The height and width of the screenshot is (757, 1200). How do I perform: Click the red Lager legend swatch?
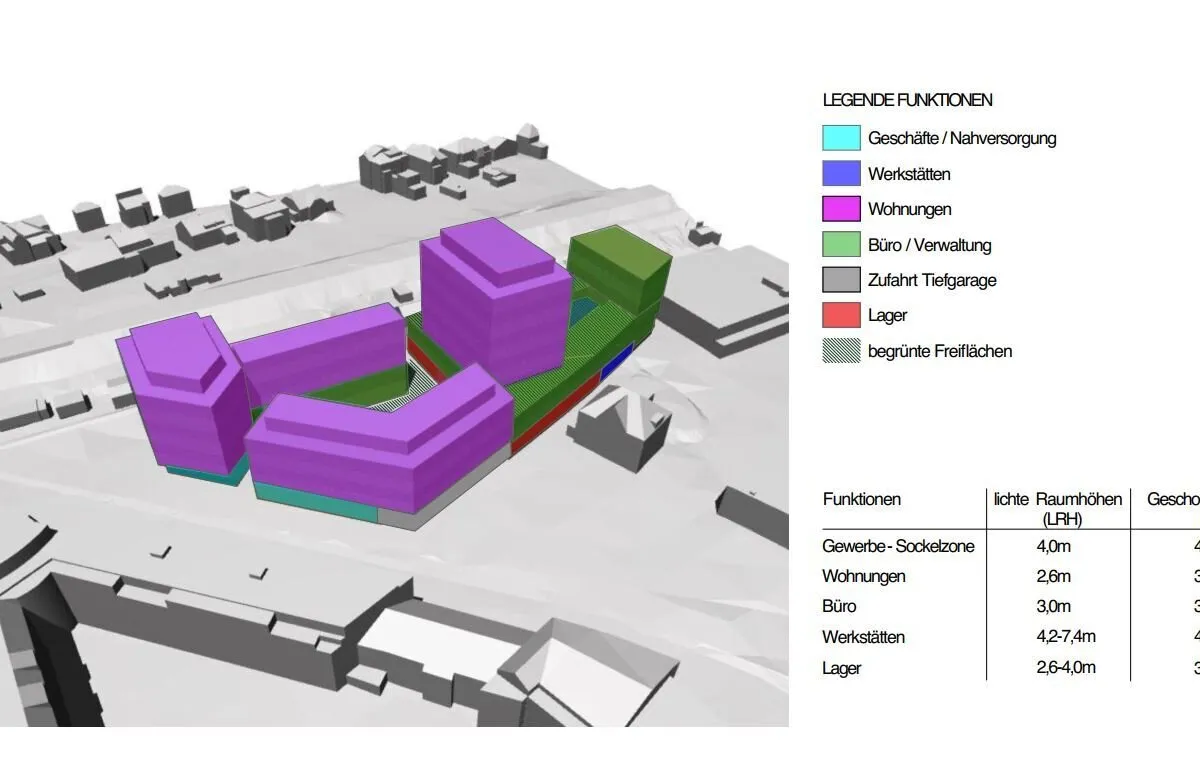[841, 315]
